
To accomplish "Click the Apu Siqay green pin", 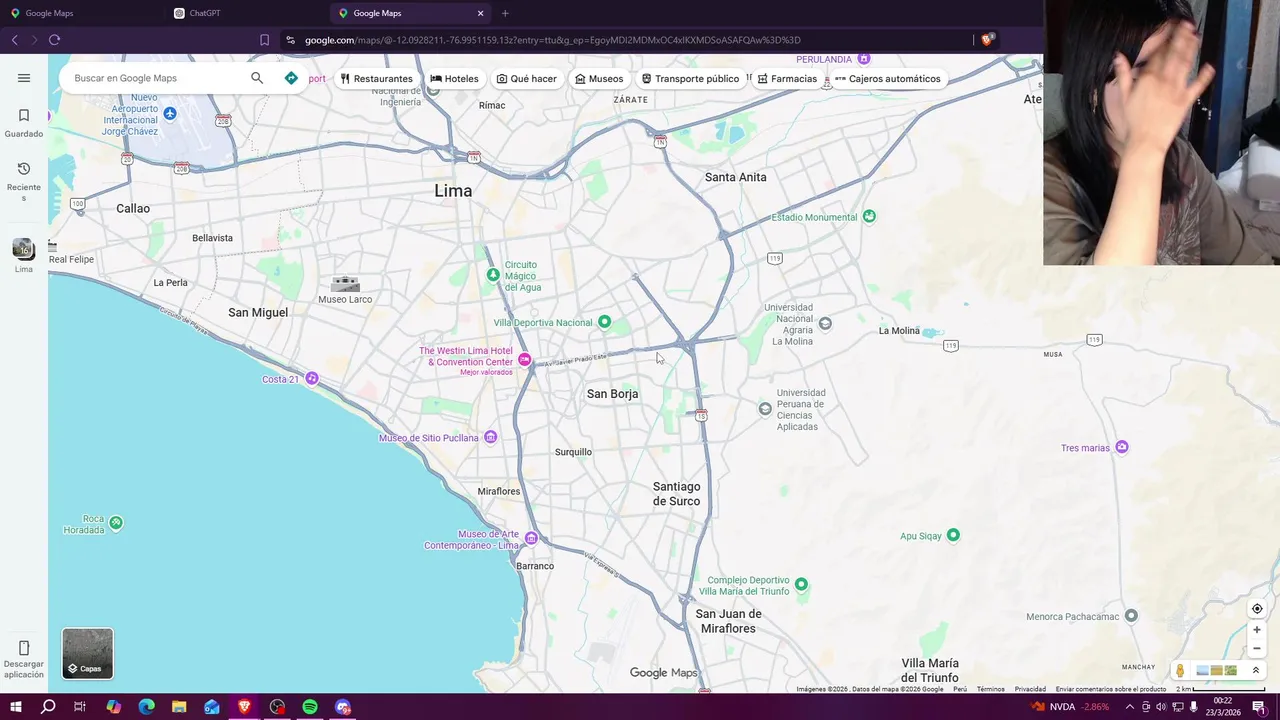I will [x=953, y=535].
